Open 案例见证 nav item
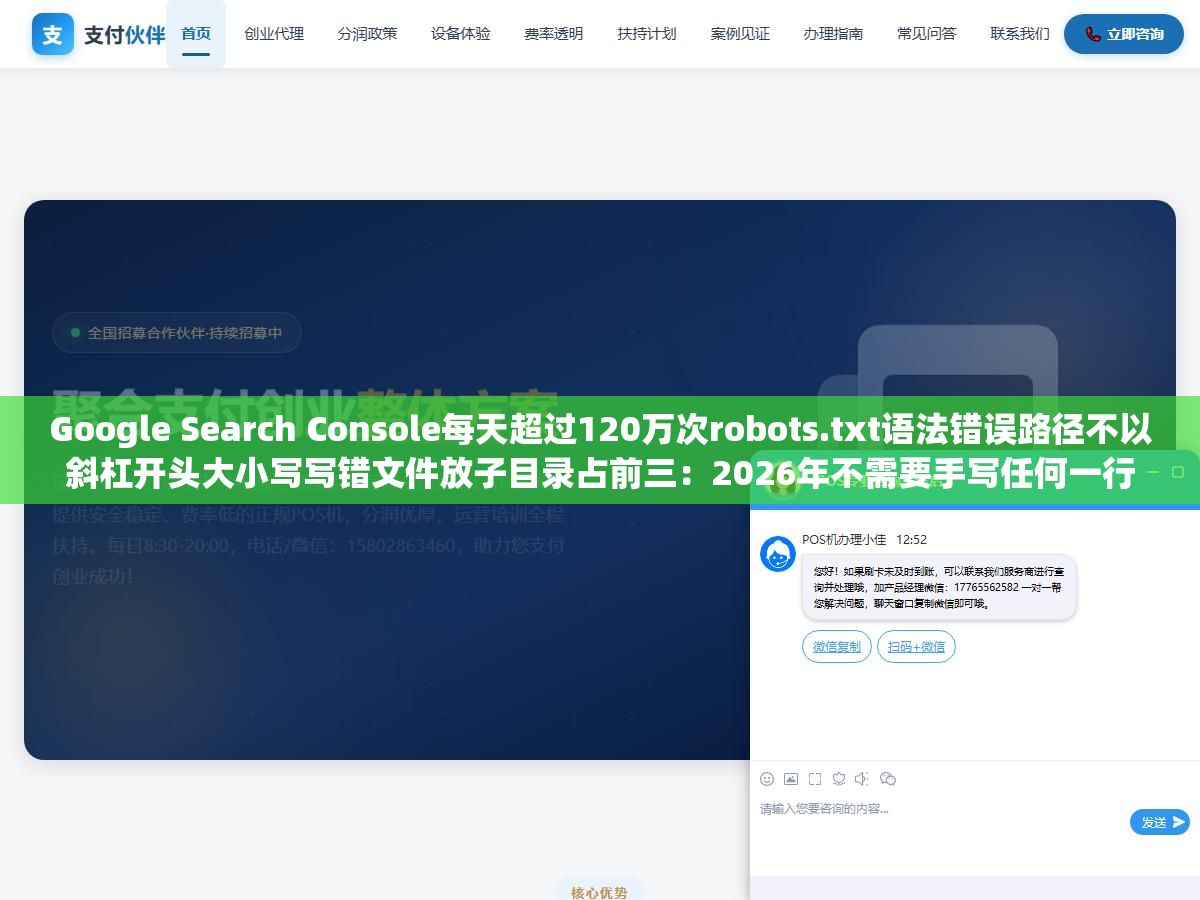 point(740,34)
